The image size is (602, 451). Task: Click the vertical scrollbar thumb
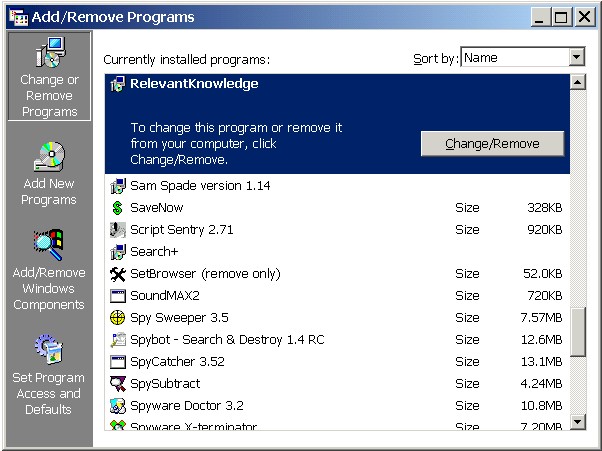click(578, 332)
